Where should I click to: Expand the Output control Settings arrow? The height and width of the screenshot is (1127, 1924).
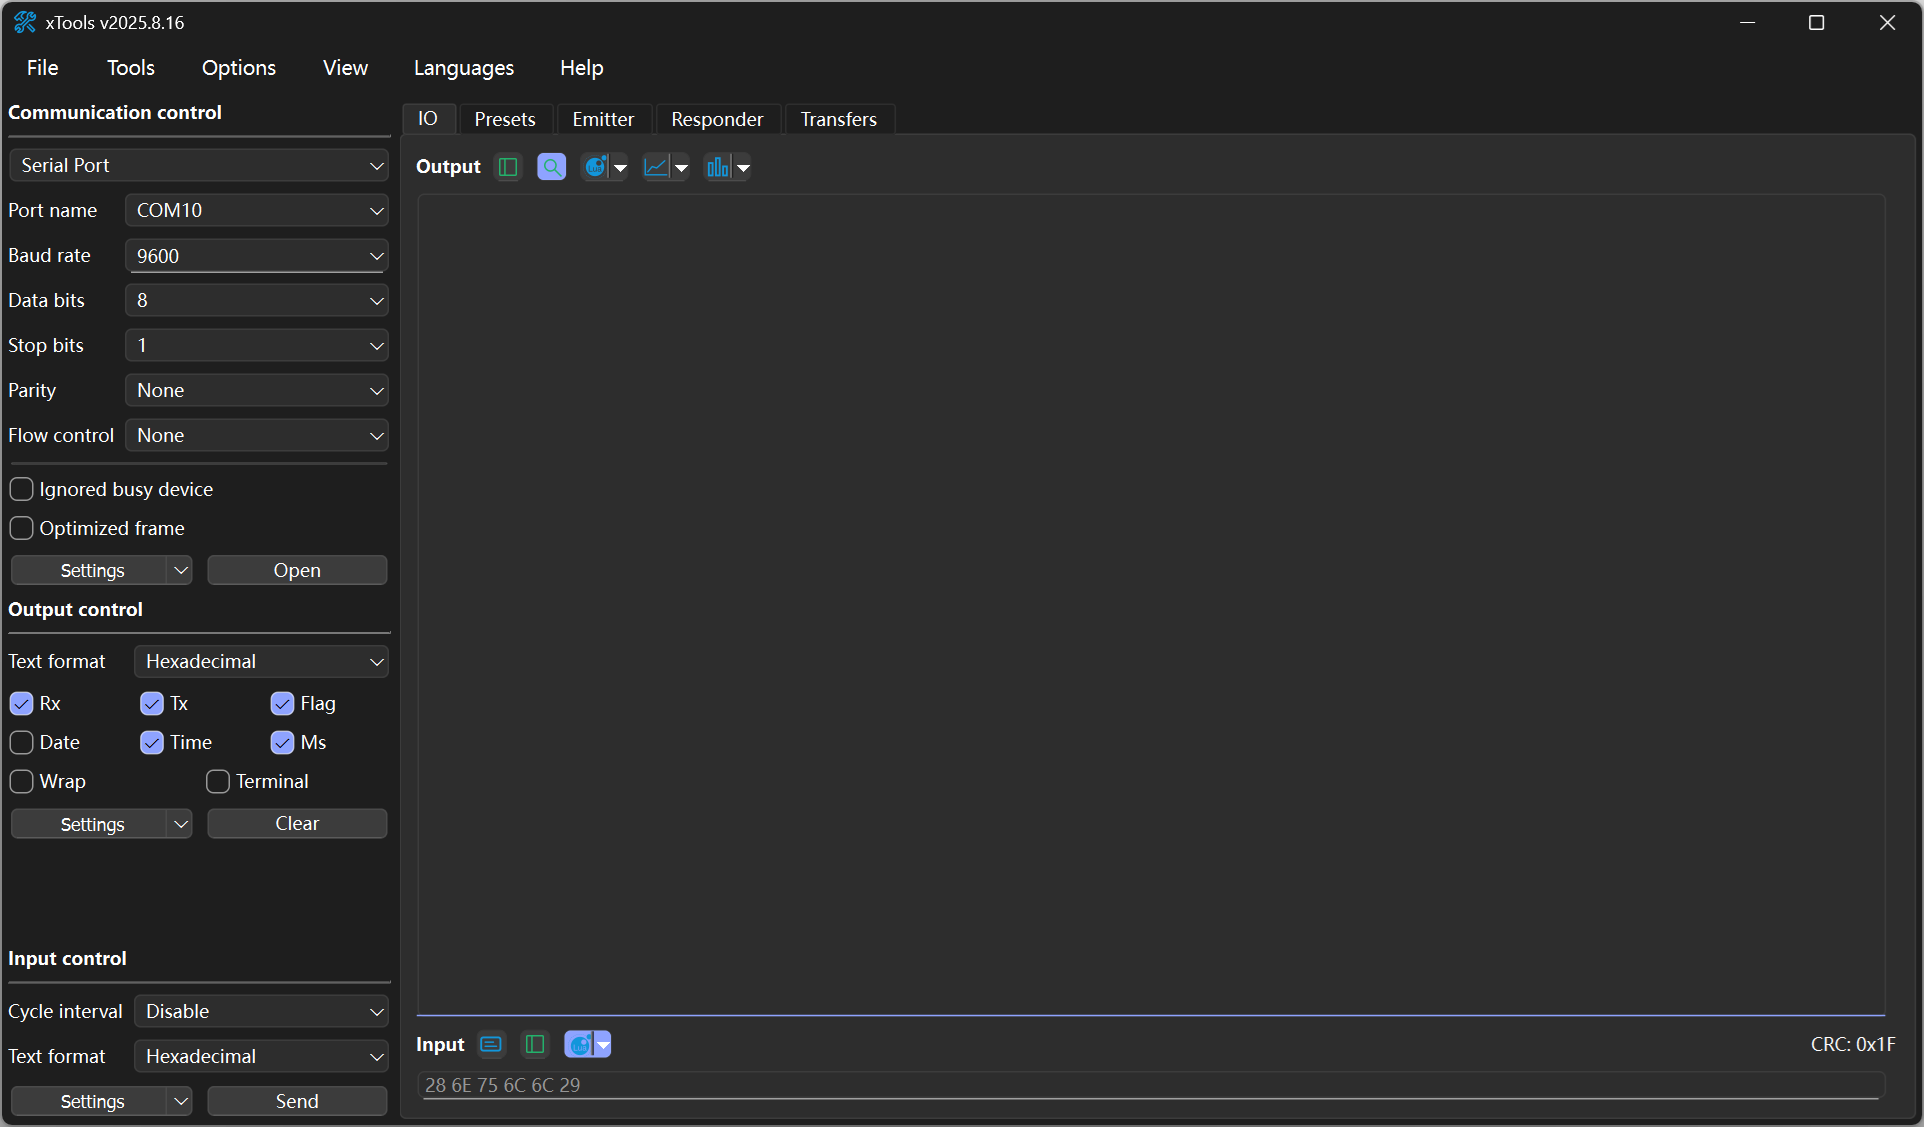(181, 824)
